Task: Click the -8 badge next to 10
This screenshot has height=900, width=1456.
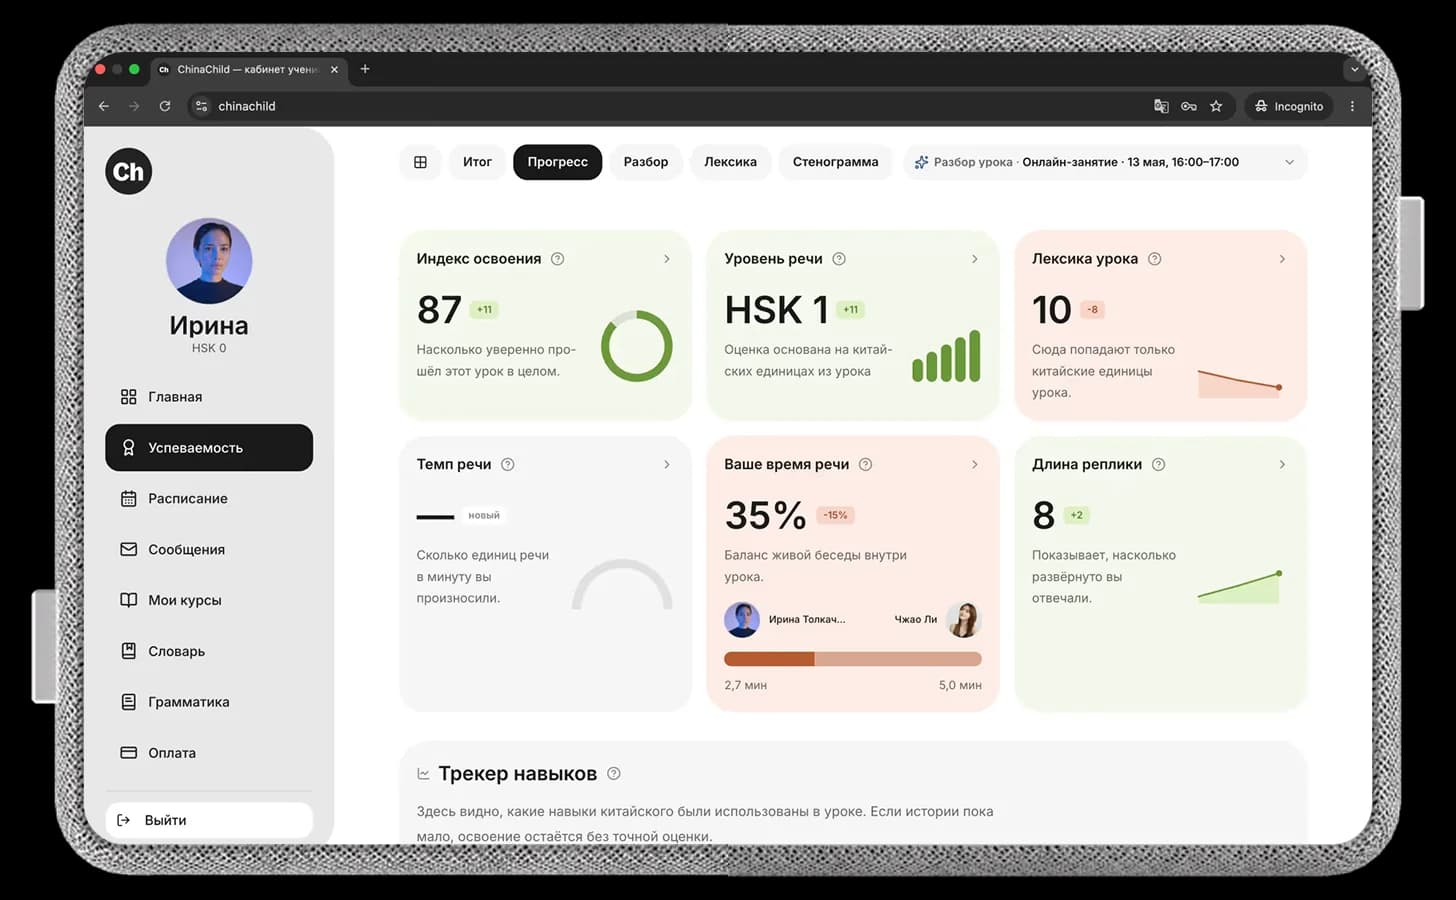Action: 1092,310
